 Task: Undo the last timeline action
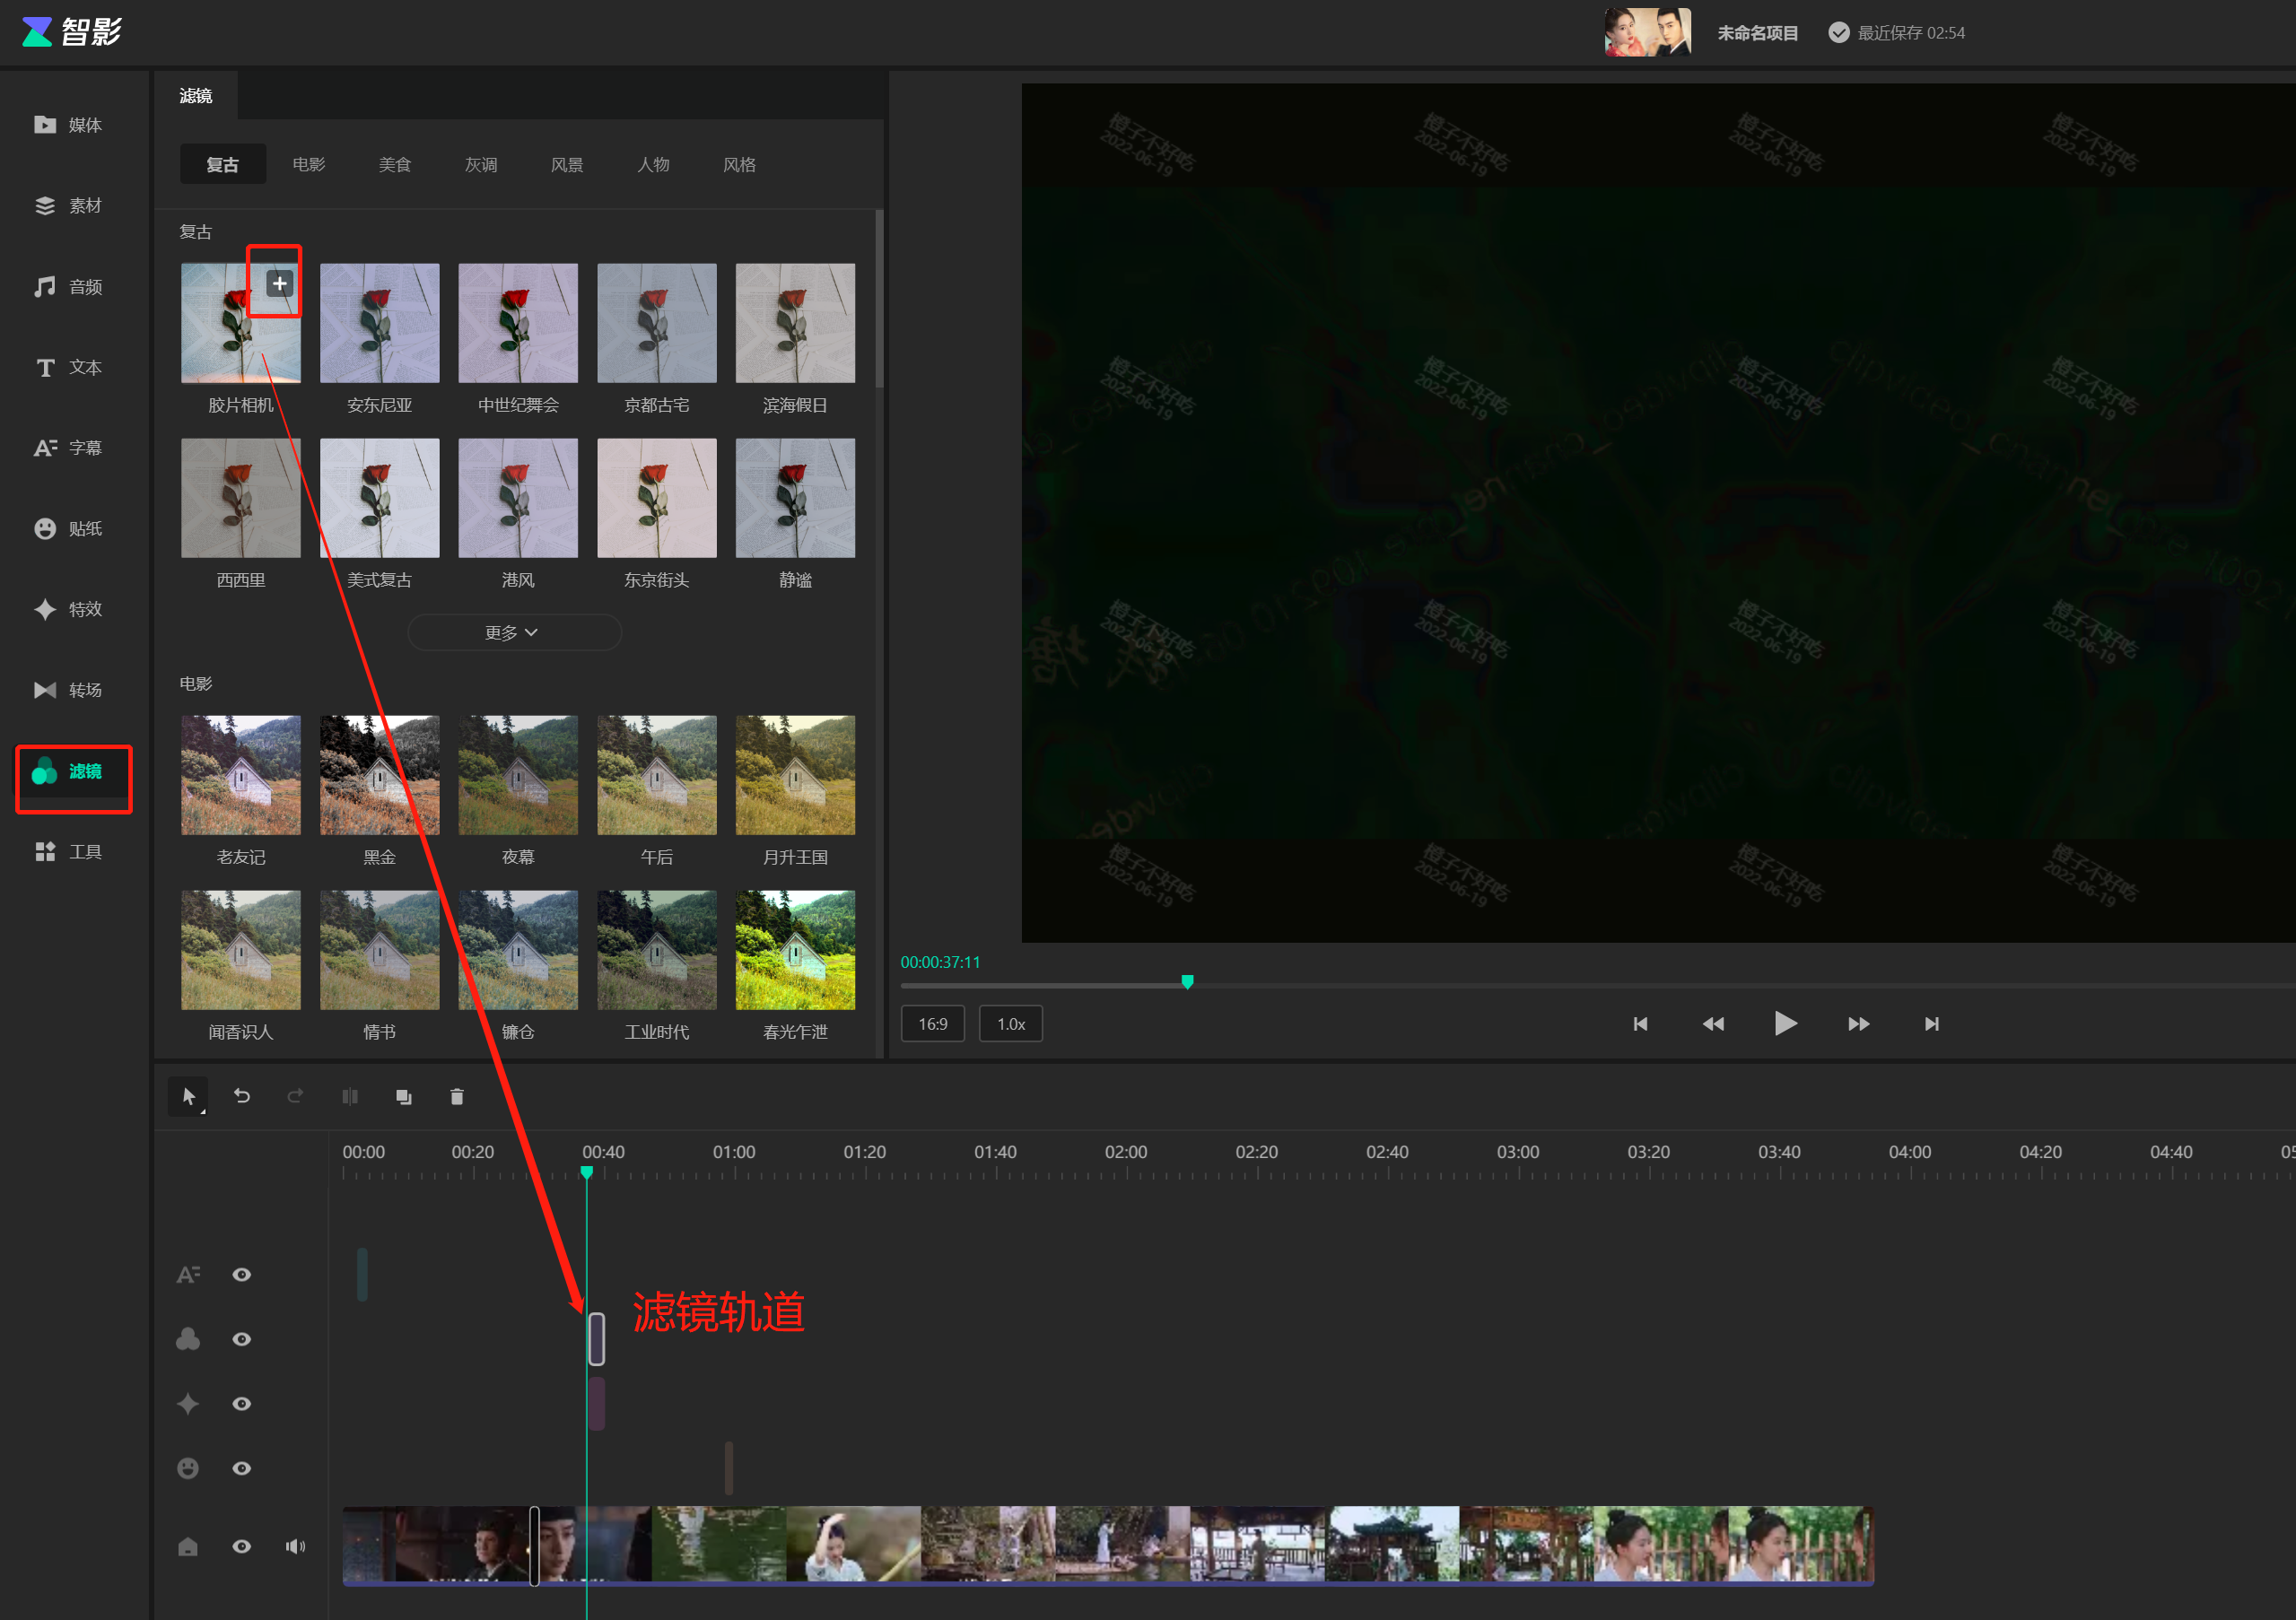click(242, 1096)
